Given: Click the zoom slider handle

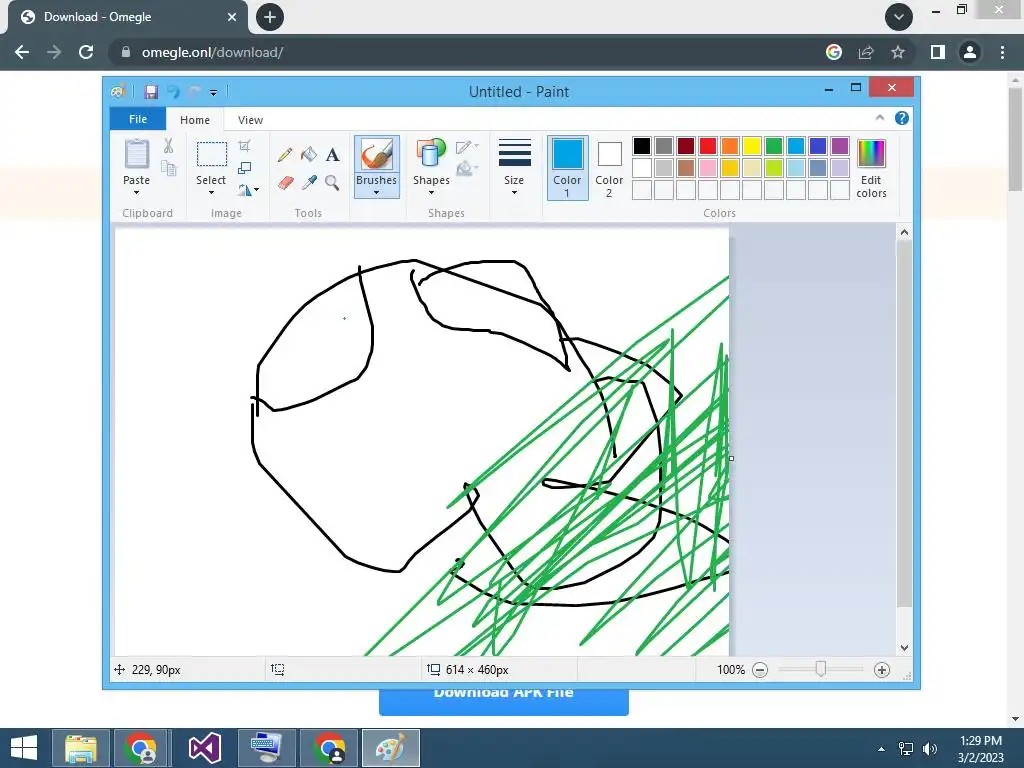Looking at the screenshot, I should pyautogui.click(x=821, y=669).
